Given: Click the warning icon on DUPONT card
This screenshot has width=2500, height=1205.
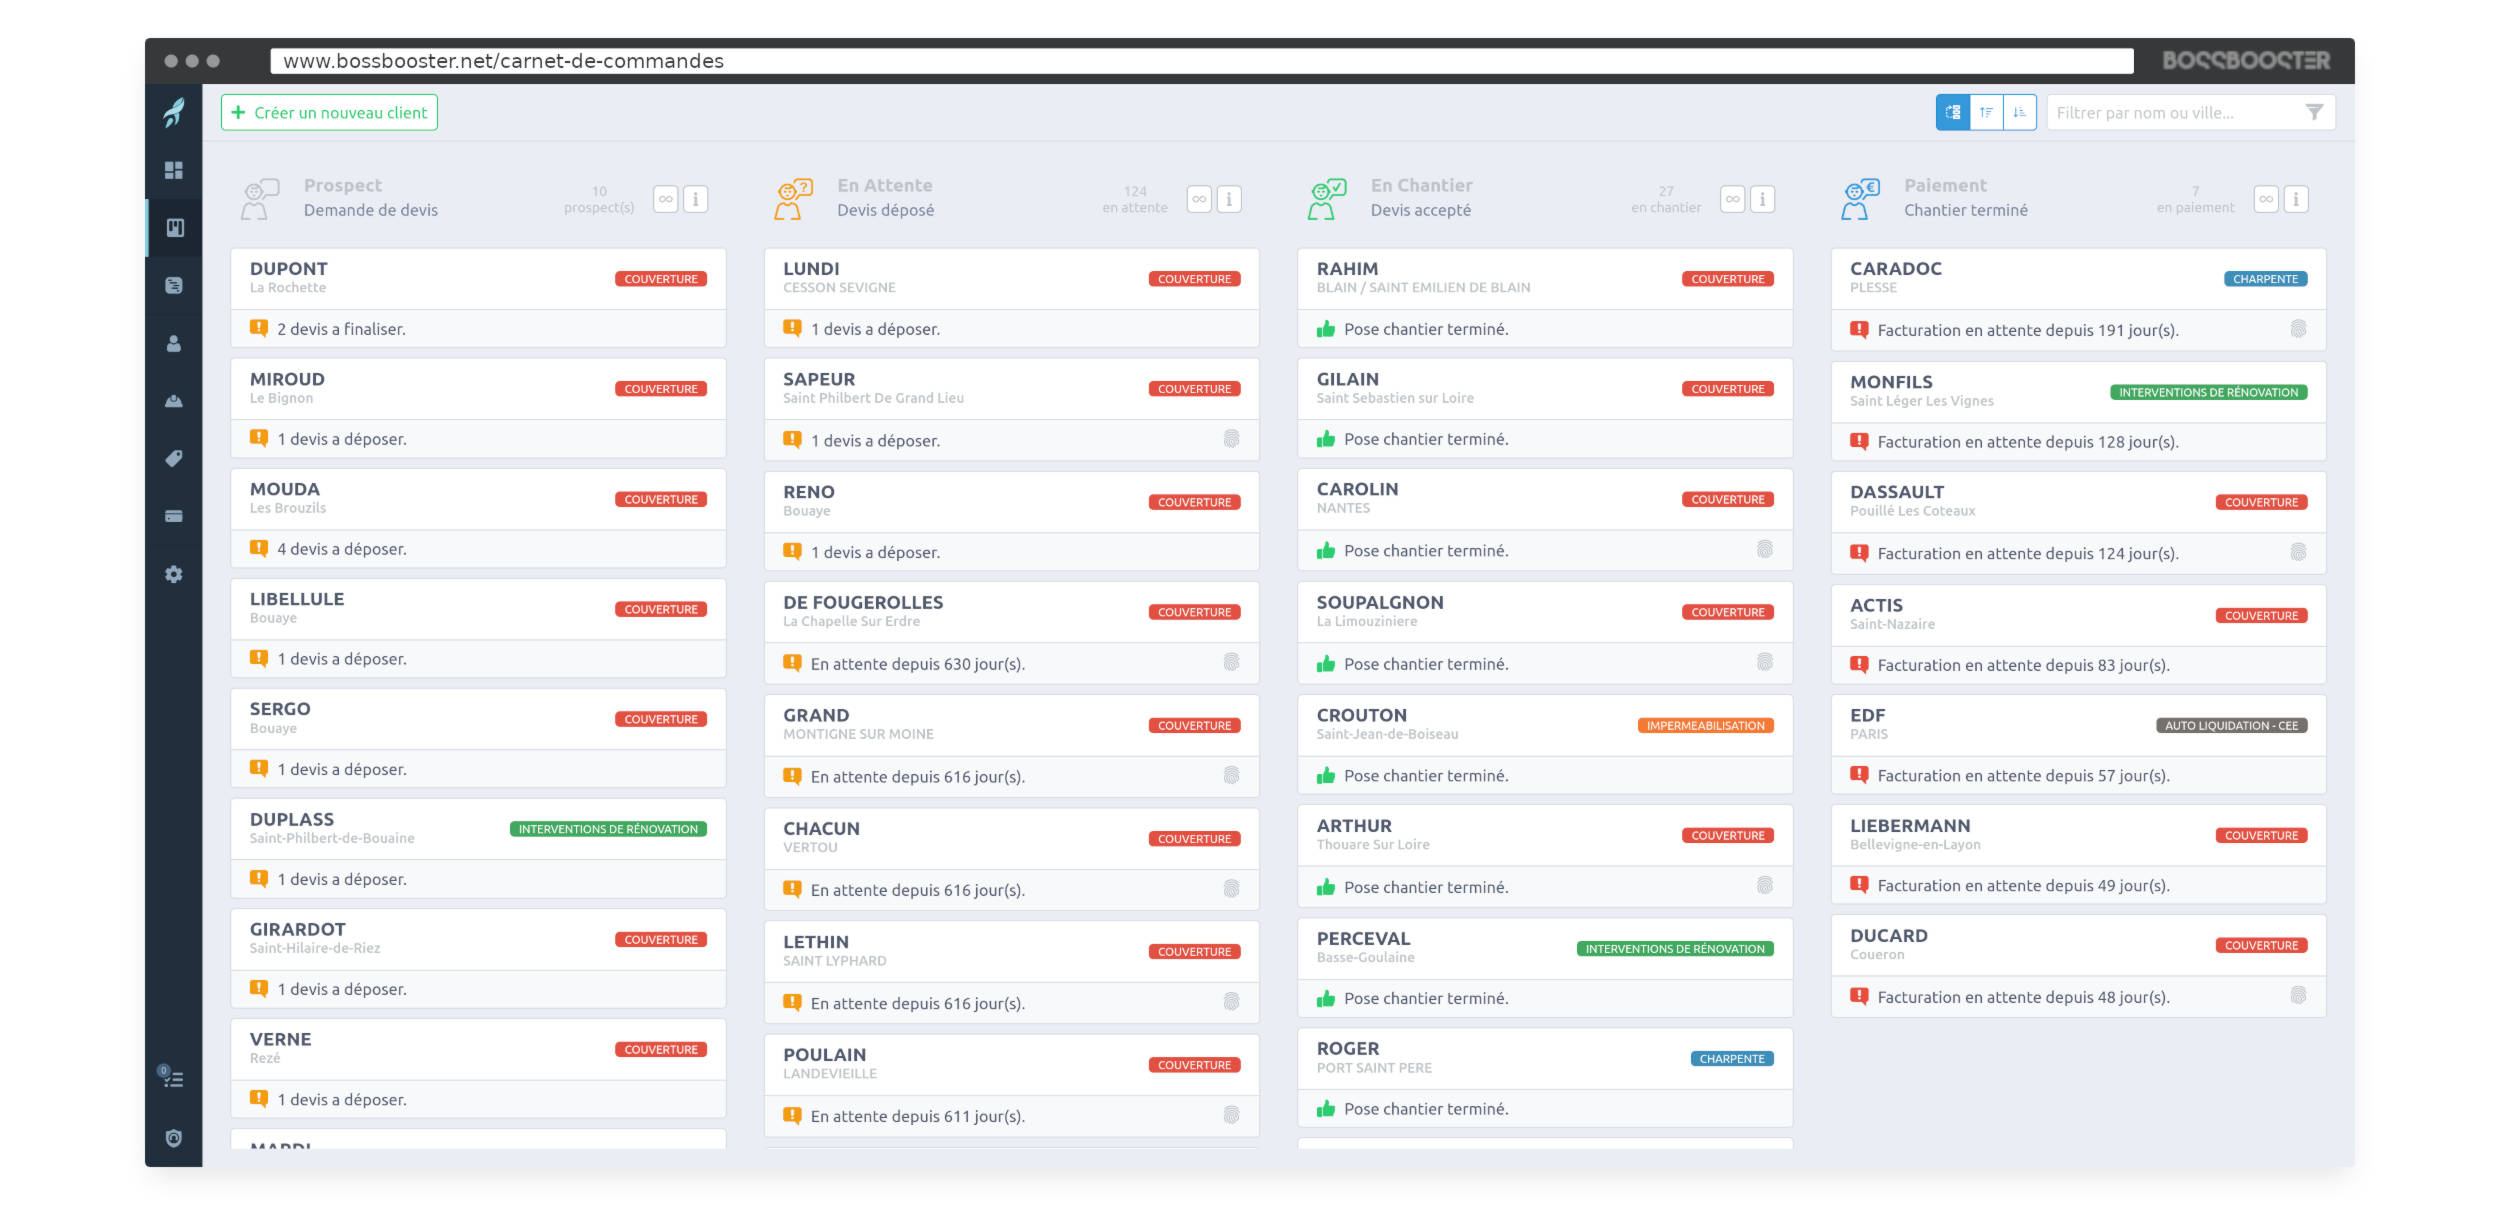Looking at the screenshot, I should coord(259,328).
